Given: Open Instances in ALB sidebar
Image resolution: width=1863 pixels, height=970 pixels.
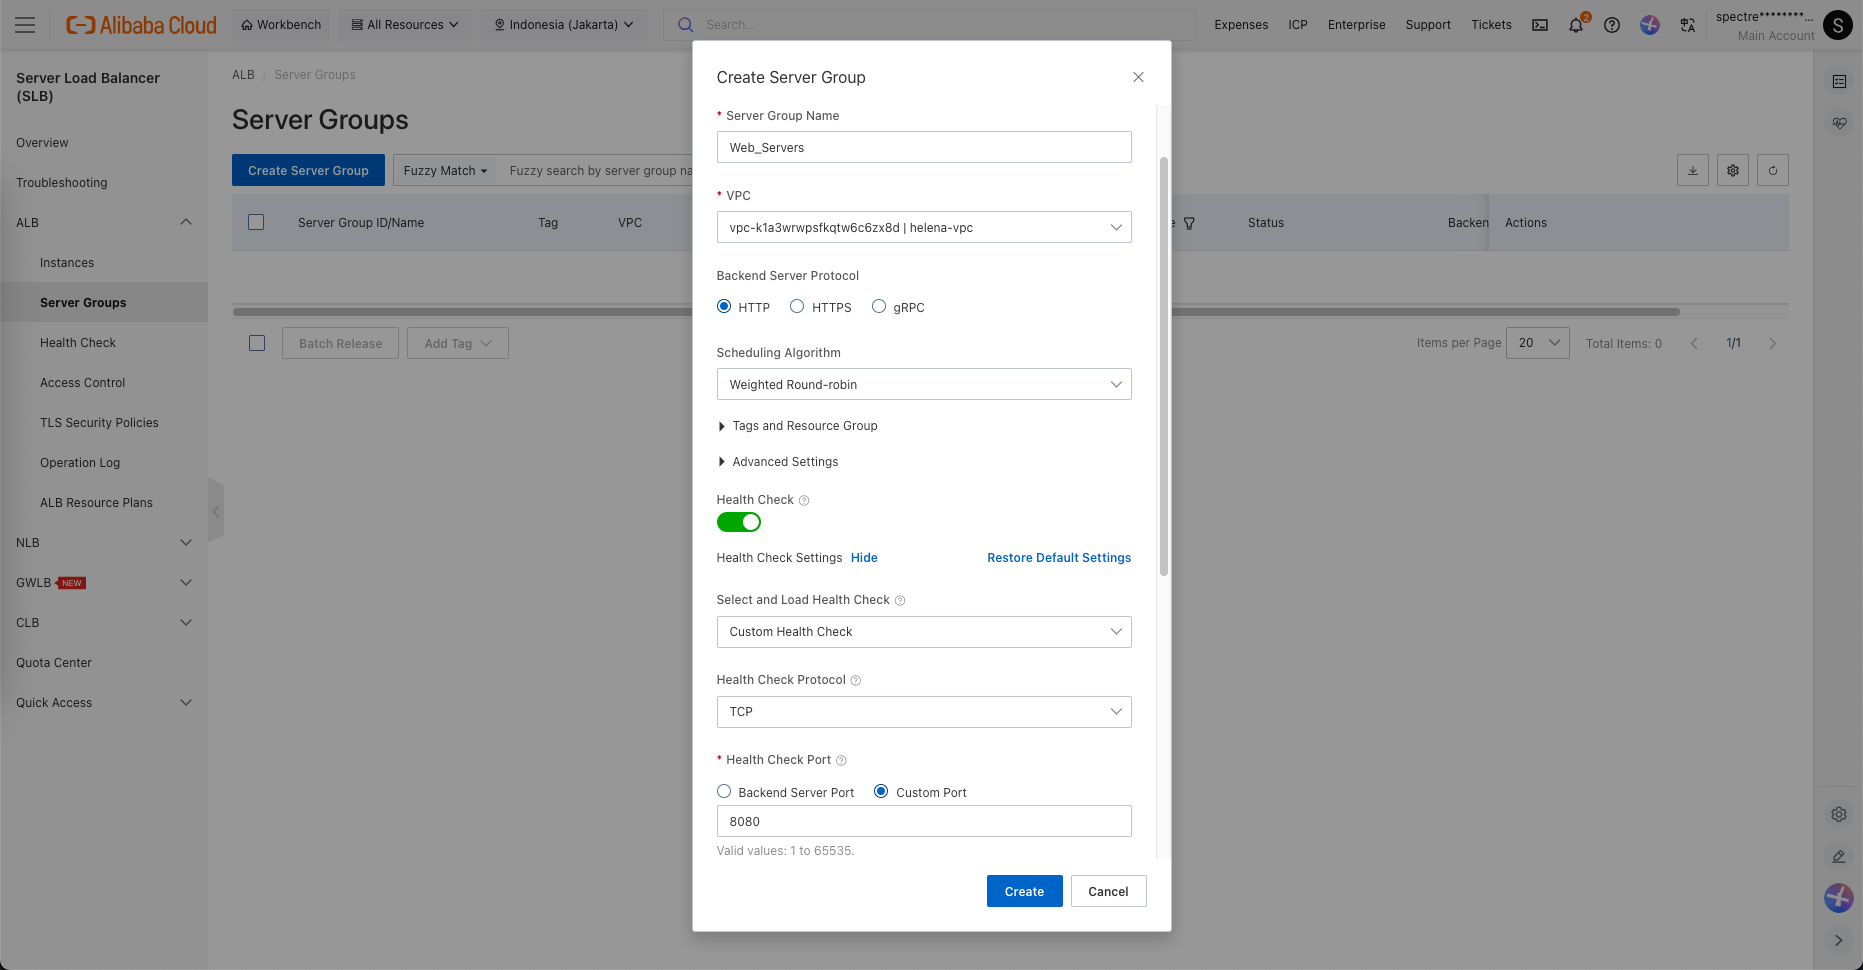Looking at the screenshot, I should coord(67,263).
